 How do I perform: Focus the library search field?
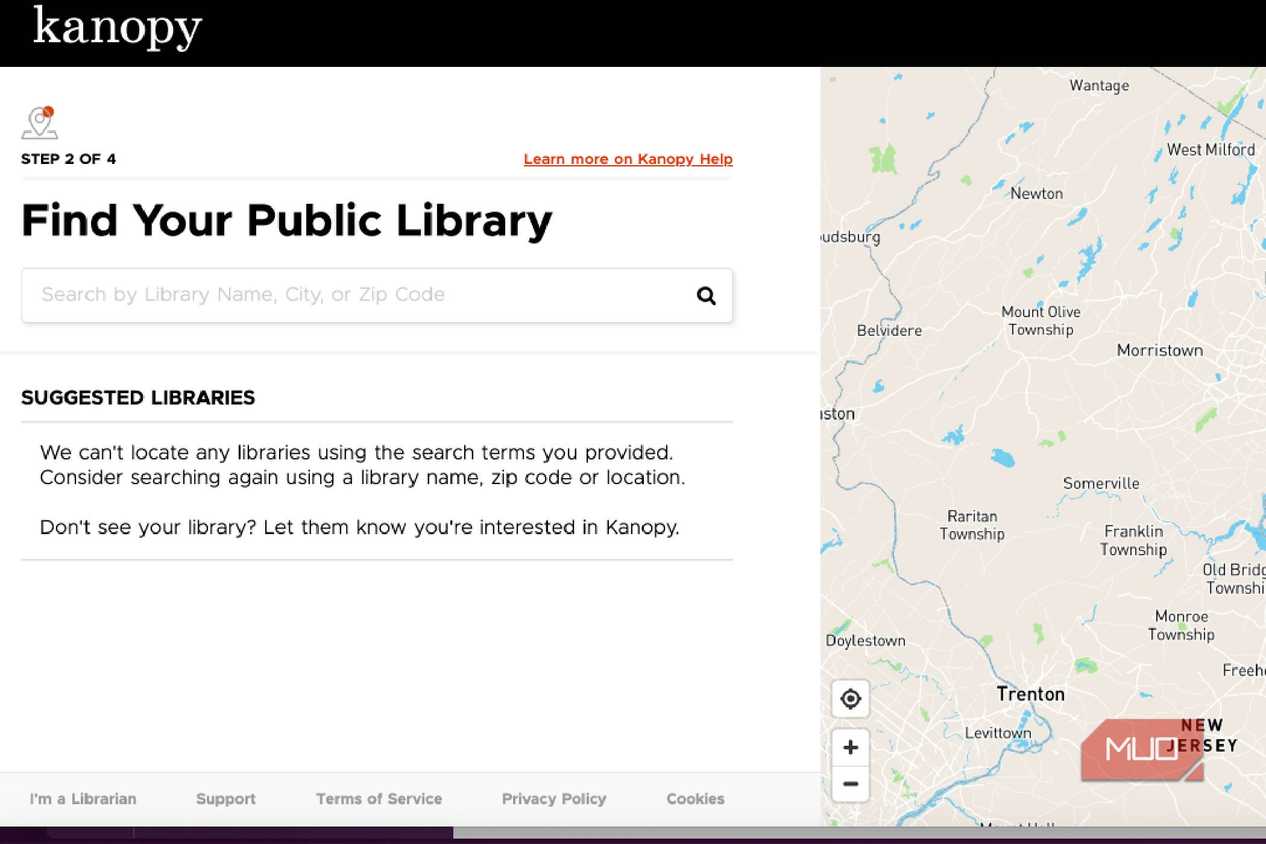[377, 295]
